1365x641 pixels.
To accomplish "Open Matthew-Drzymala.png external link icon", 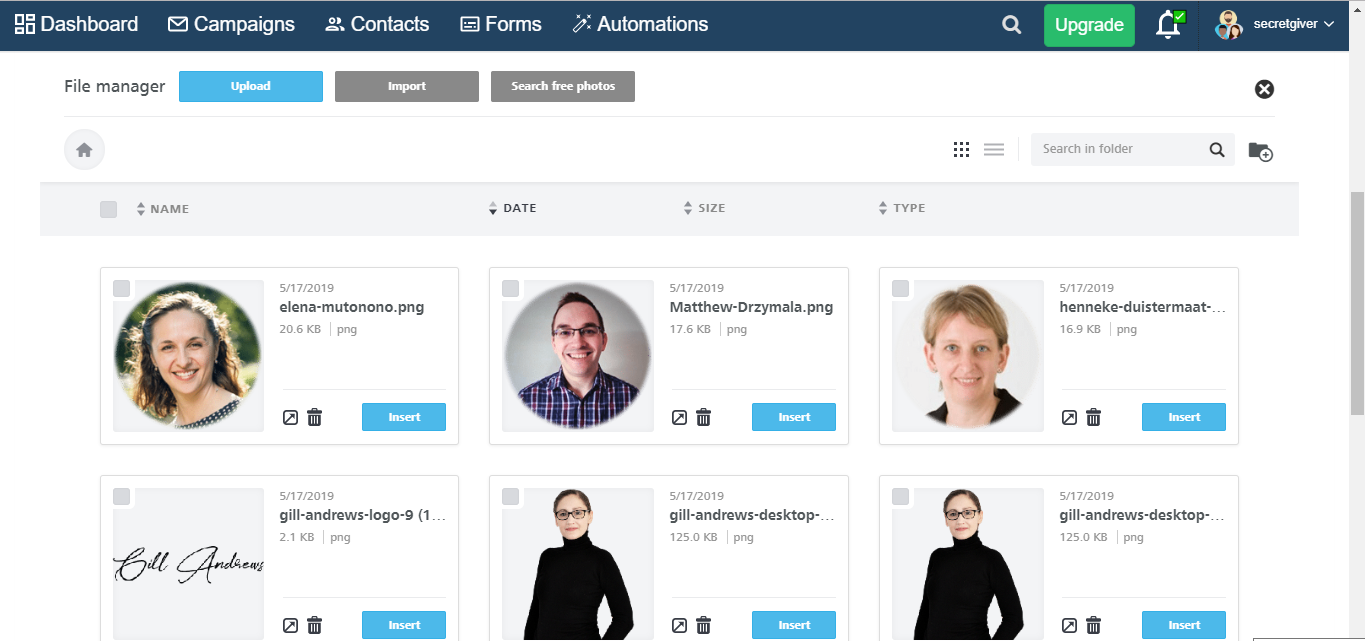I will point(679,417).
